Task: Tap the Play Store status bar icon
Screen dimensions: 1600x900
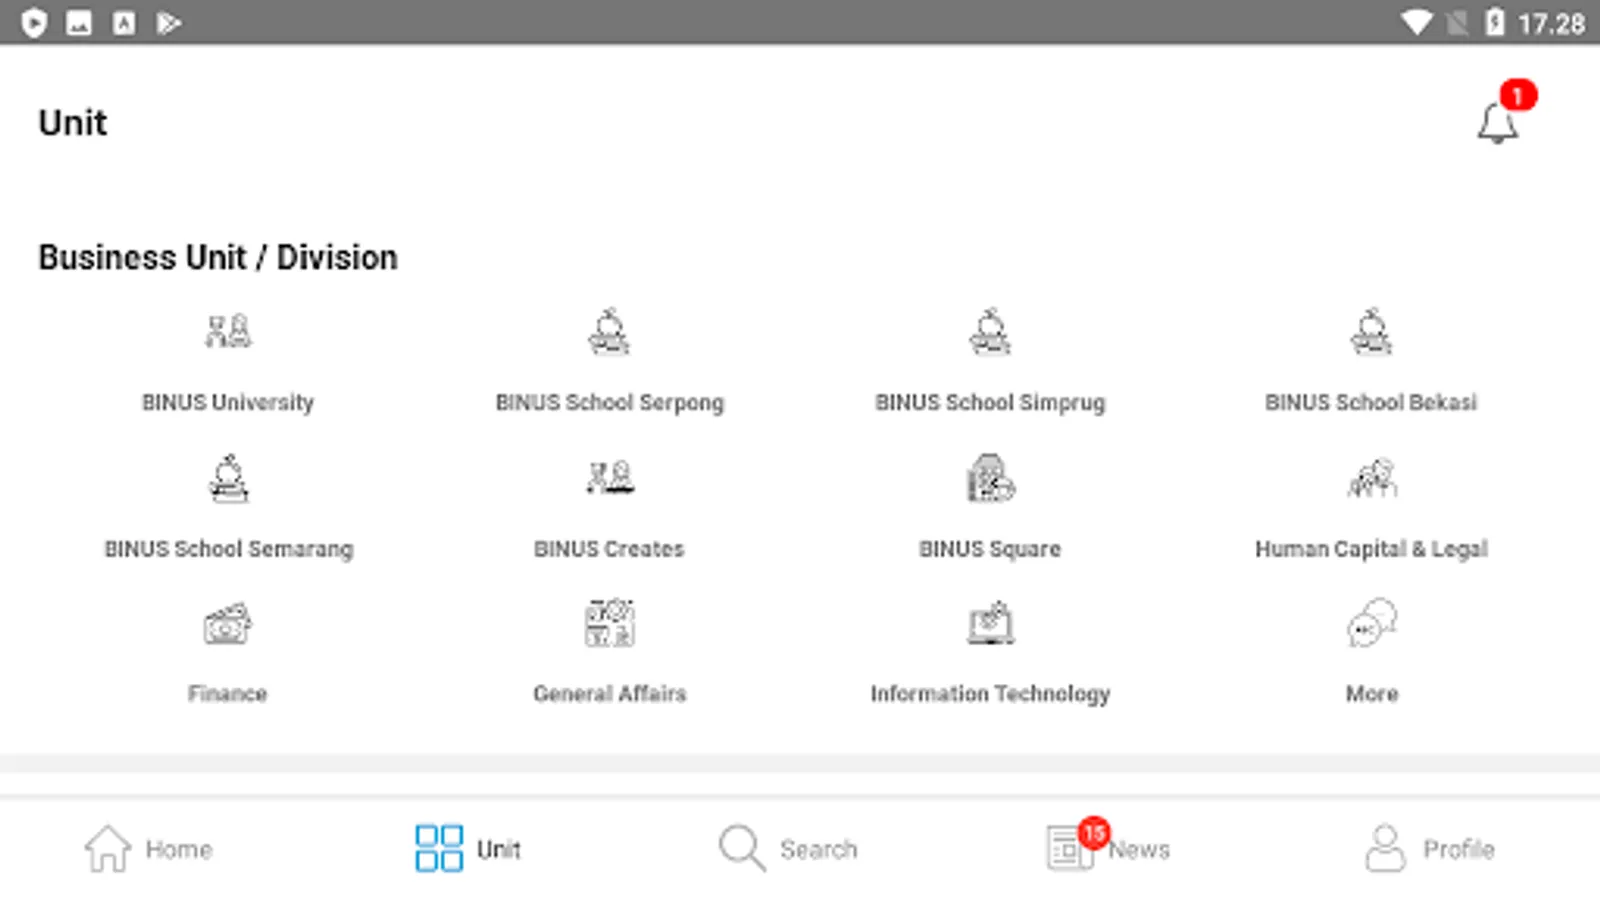Action: click(x=168, y=22)
